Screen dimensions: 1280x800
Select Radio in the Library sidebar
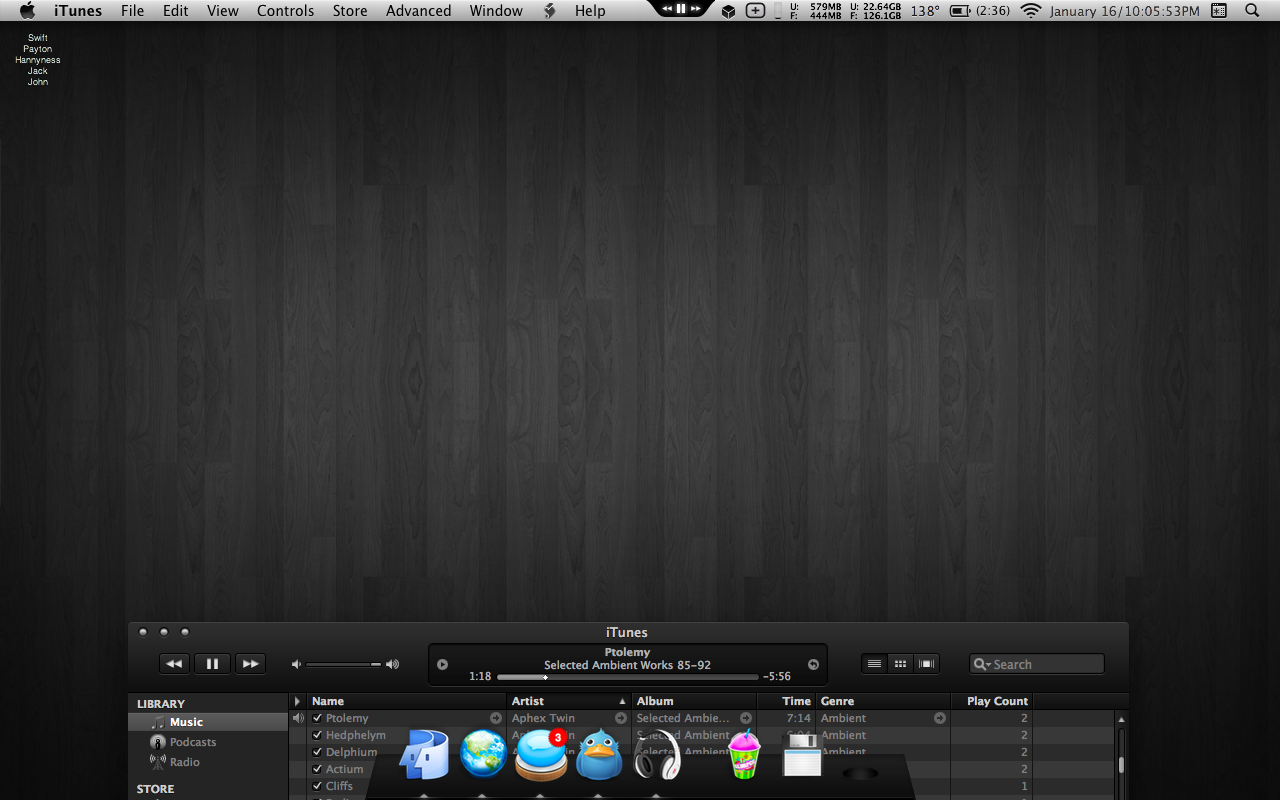coord(208,762)
